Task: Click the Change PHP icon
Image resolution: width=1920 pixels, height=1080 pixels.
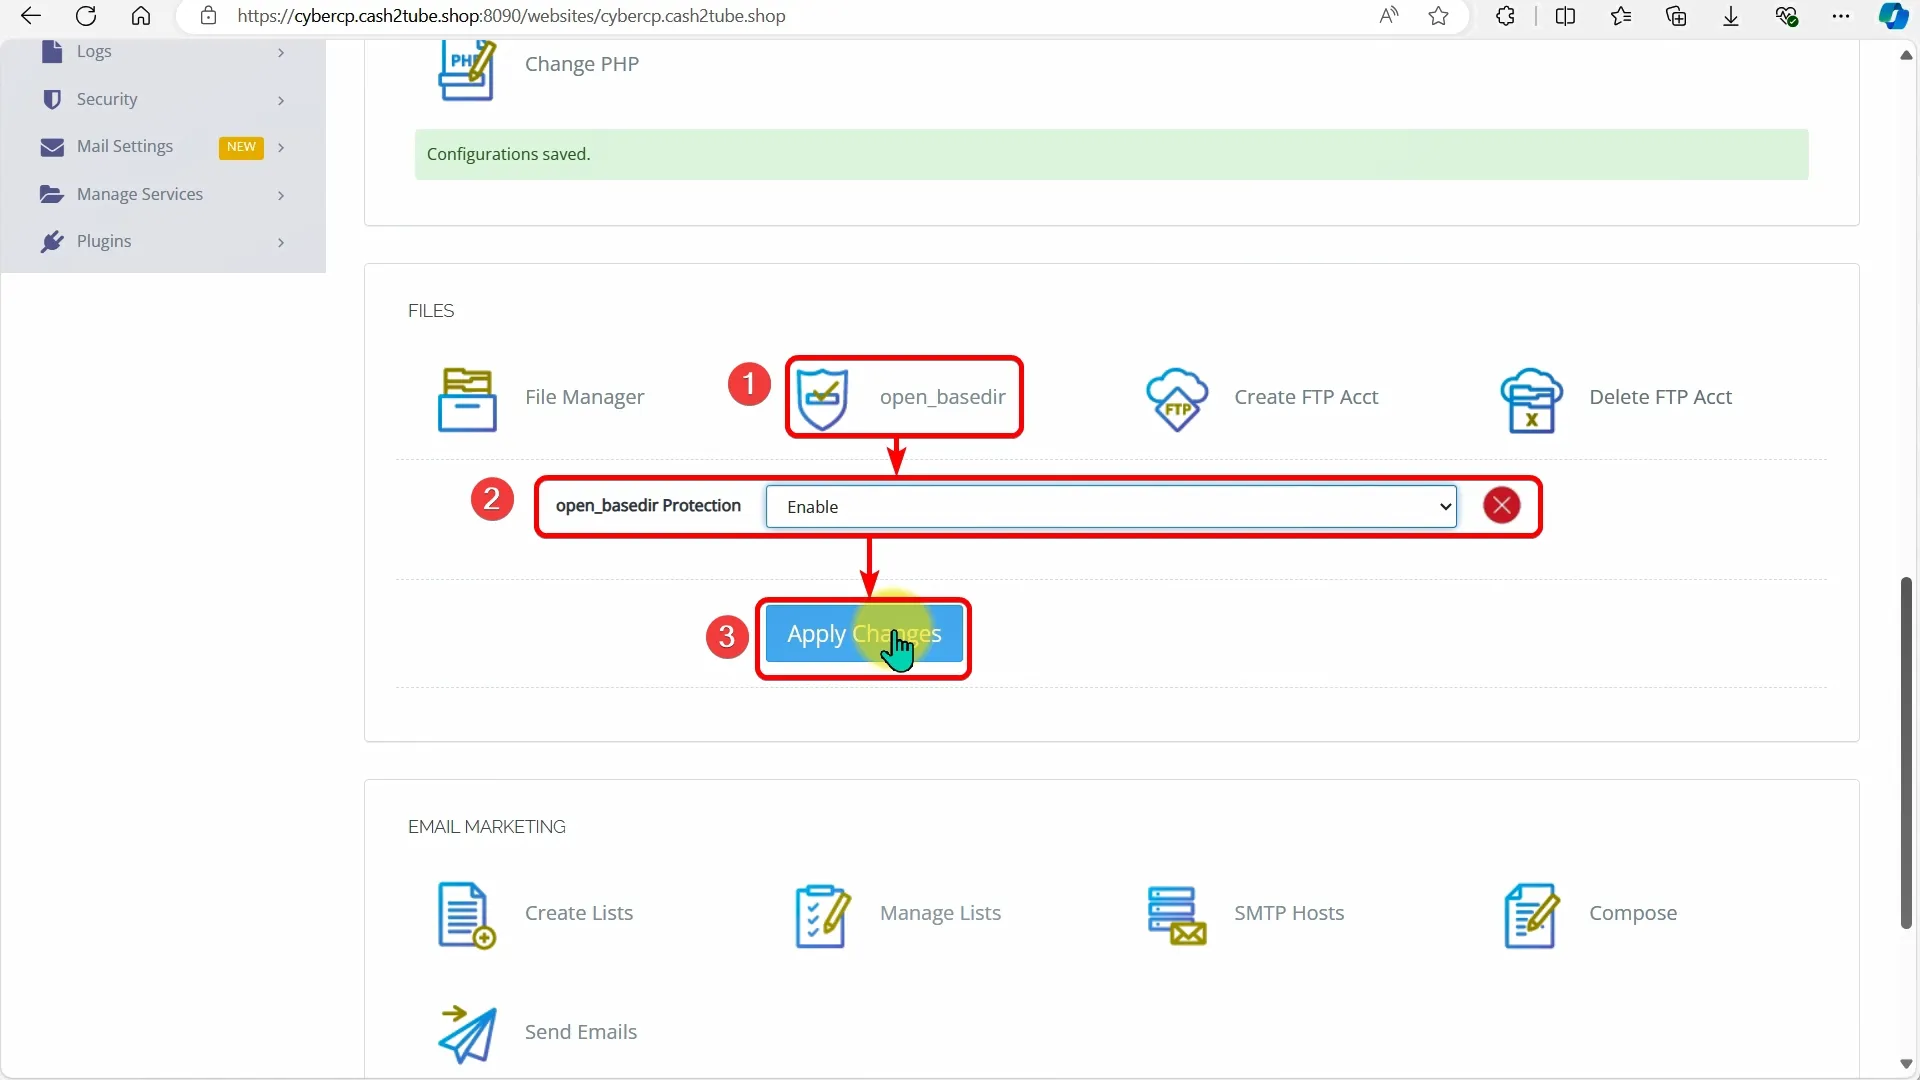Action: click(467, 68)
